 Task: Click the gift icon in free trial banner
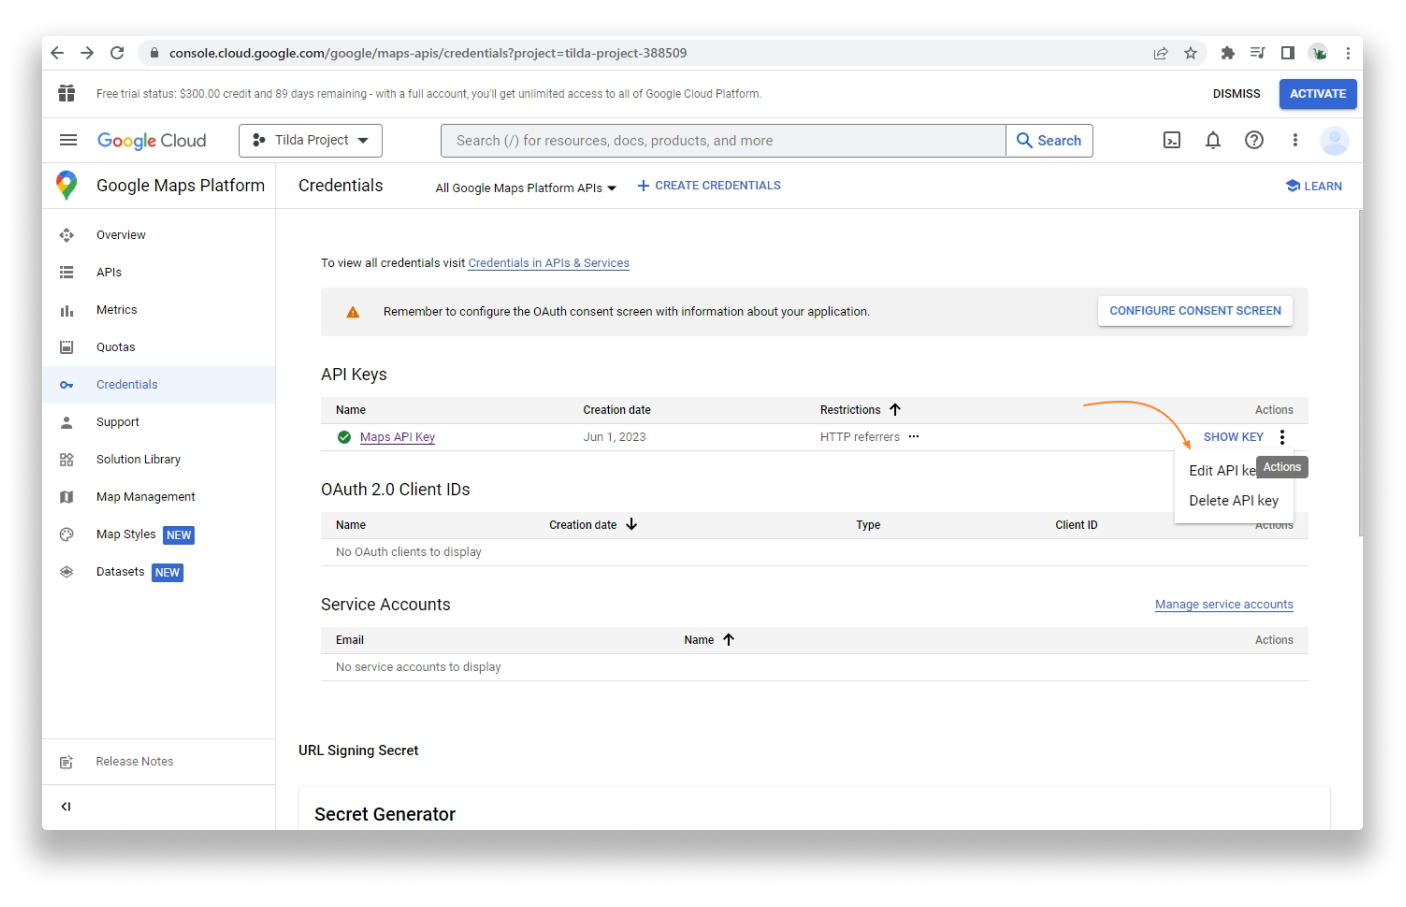(x=66, y=93)
